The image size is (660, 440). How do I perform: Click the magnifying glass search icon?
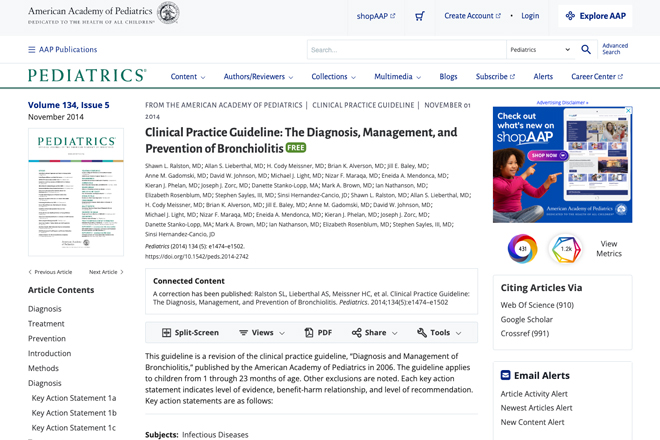click(x=585, y=50)
